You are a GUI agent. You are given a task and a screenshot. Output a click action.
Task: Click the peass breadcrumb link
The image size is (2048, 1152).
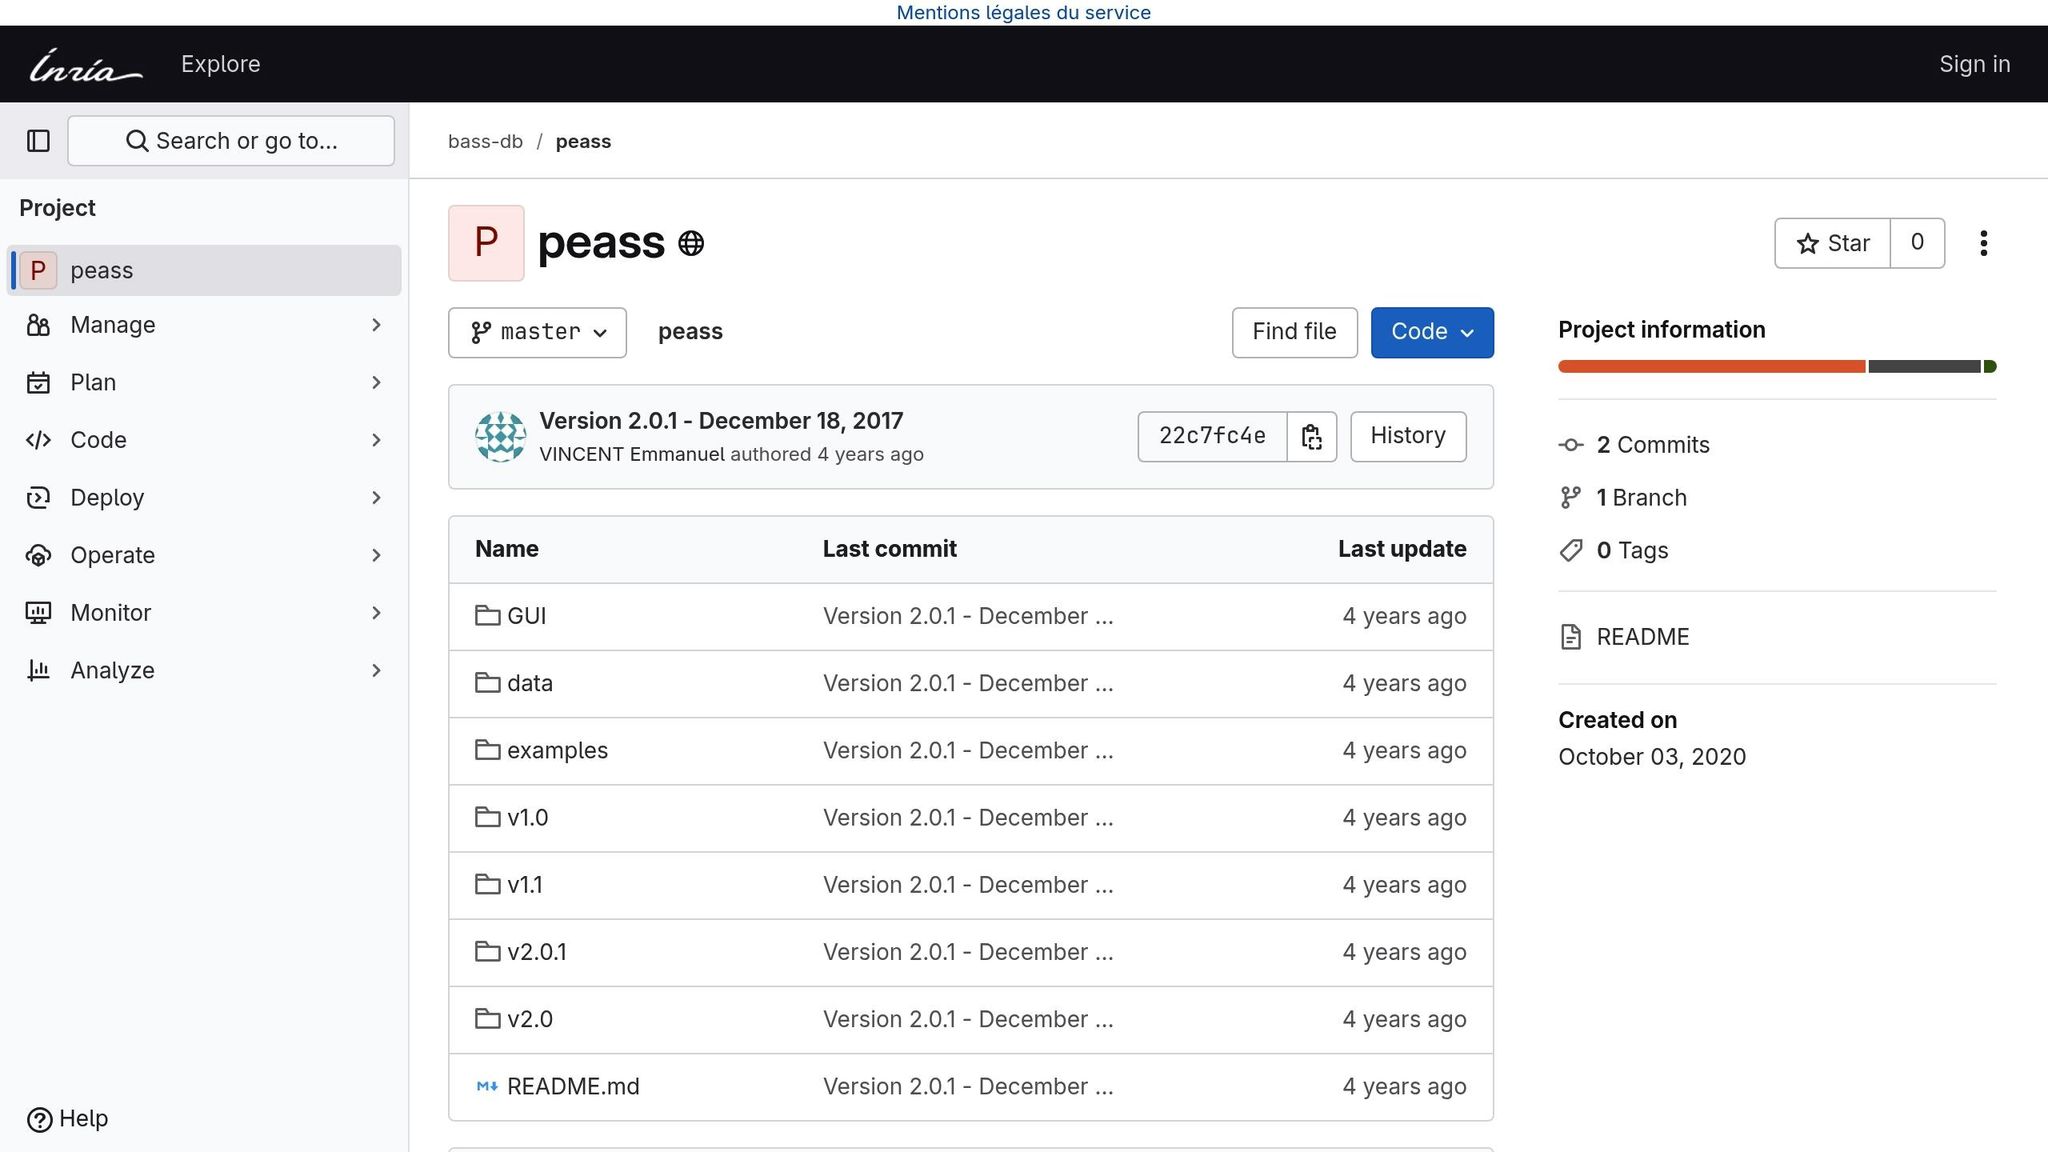click(583, 142)
